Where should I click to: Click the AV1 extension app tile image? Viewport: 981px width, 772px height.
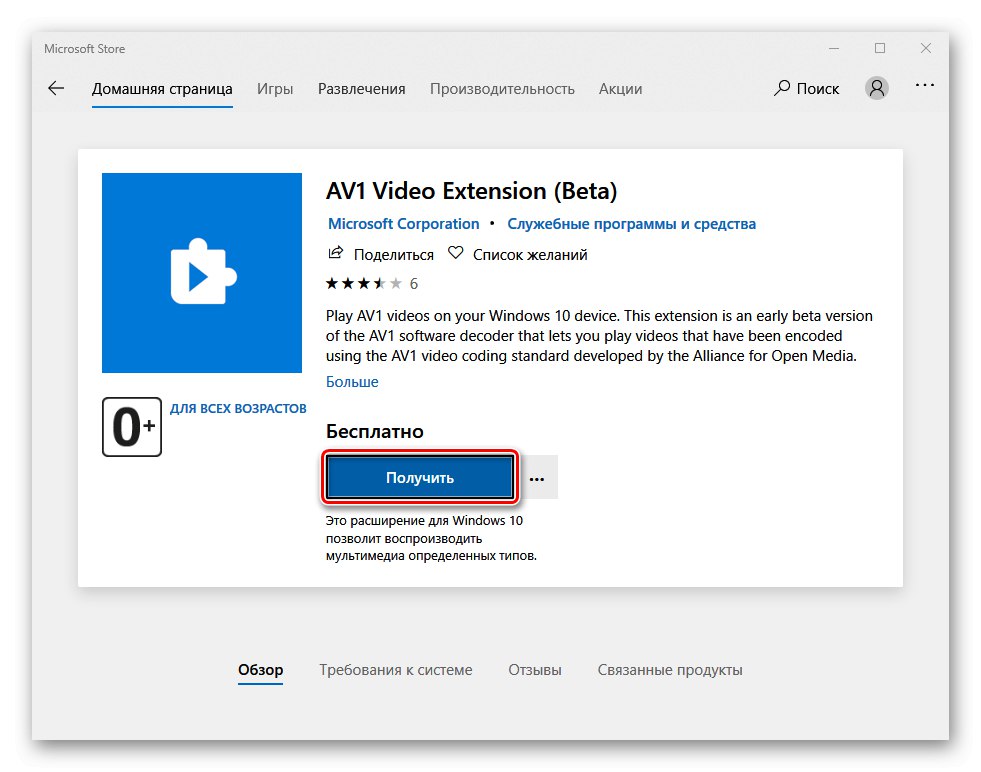click(x=202, y=273)
